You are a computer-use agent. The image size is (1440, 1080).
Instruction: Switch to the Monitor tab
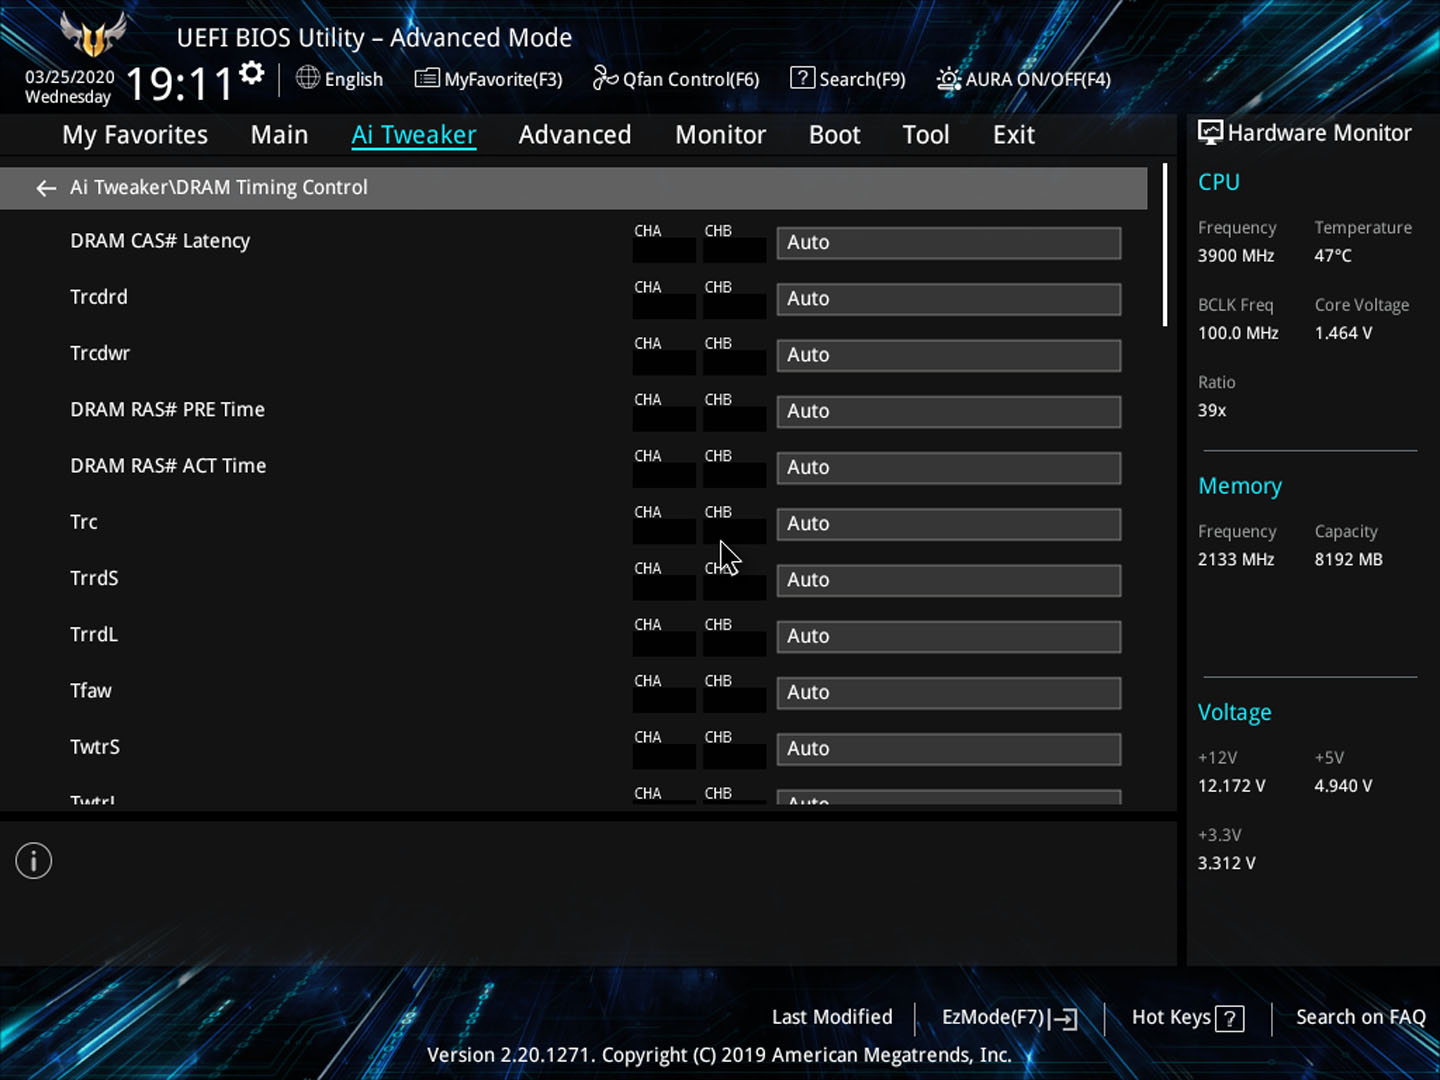coord(720,135)
